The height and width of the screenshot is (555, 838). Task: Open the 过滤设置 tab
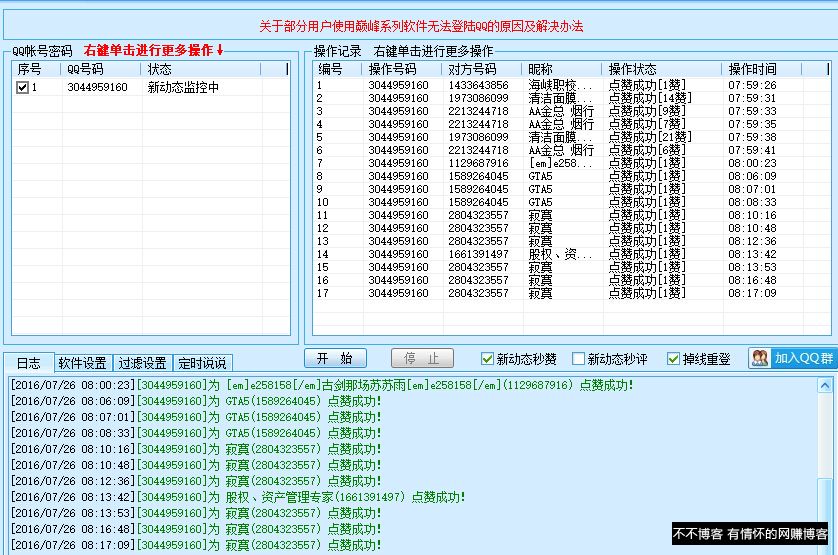click(142, 363)
